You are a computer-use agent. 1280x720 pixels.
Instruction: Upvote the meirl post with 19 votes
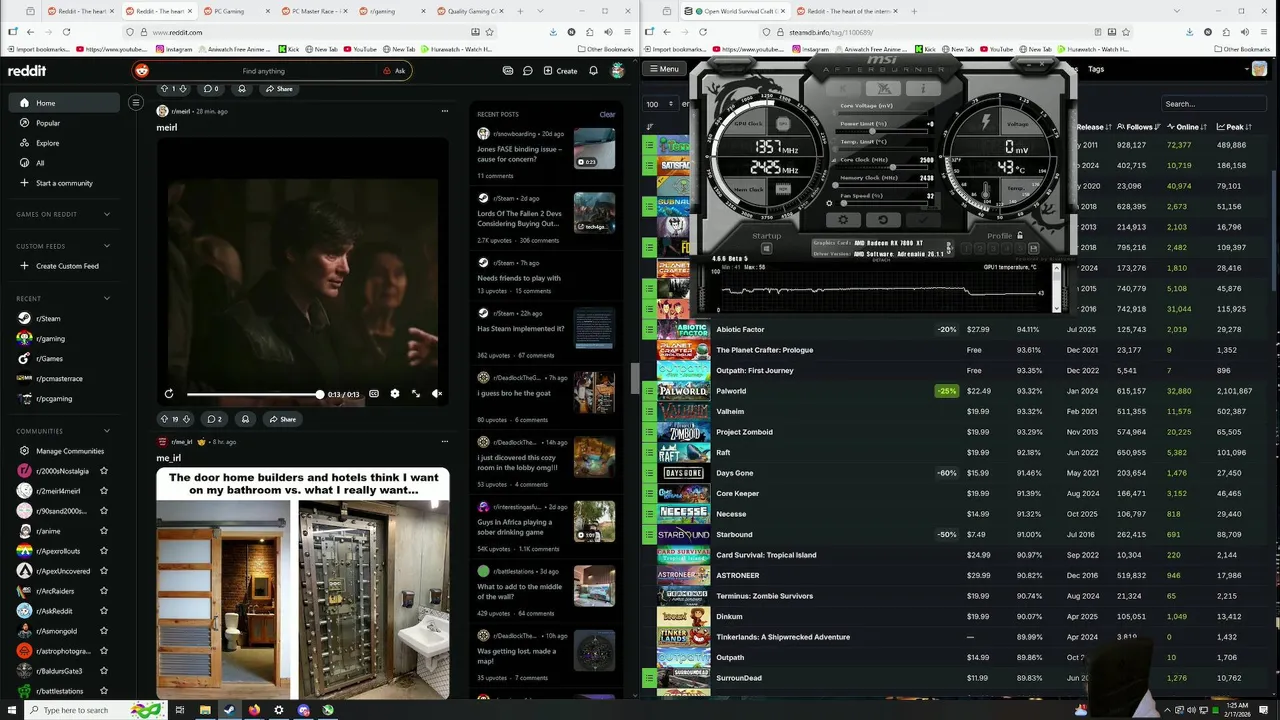(164, 419)
